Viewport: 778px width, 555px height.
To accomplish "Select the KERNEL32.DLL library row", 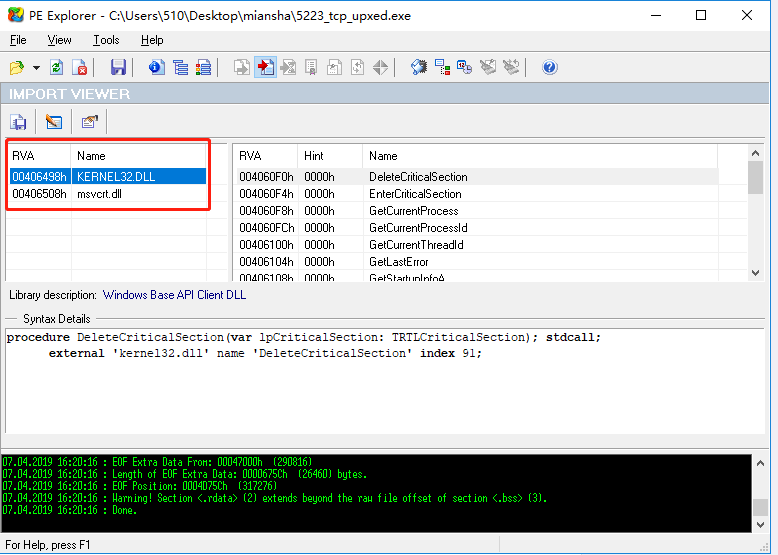I will point(108,177).
